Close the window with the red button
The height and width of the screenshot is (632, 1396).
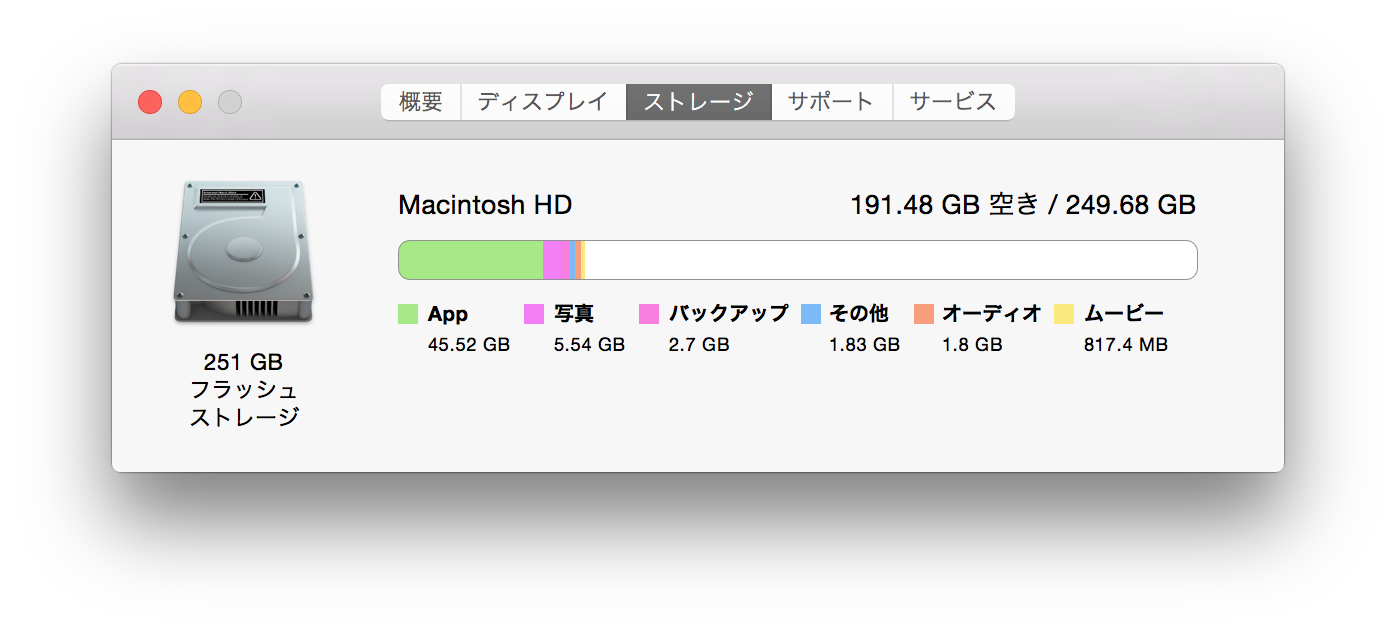coord(150,102)
